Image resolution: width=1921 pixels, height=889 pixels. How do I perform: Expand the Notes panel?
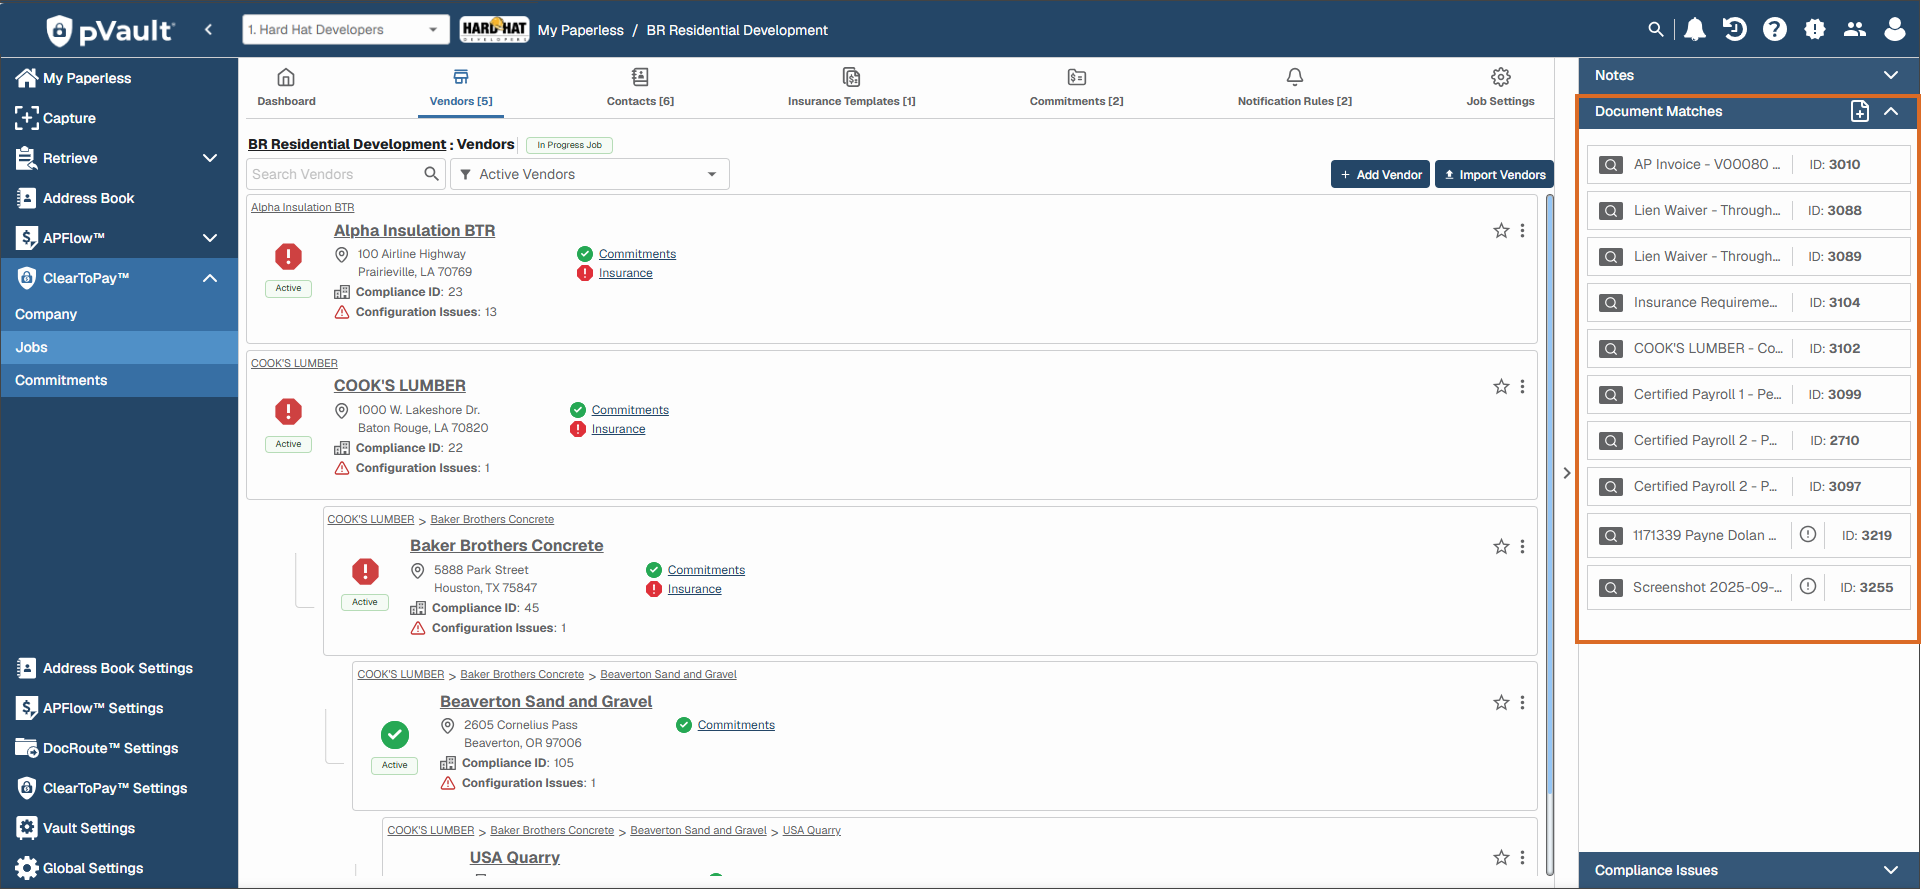tap(1891, 75)
